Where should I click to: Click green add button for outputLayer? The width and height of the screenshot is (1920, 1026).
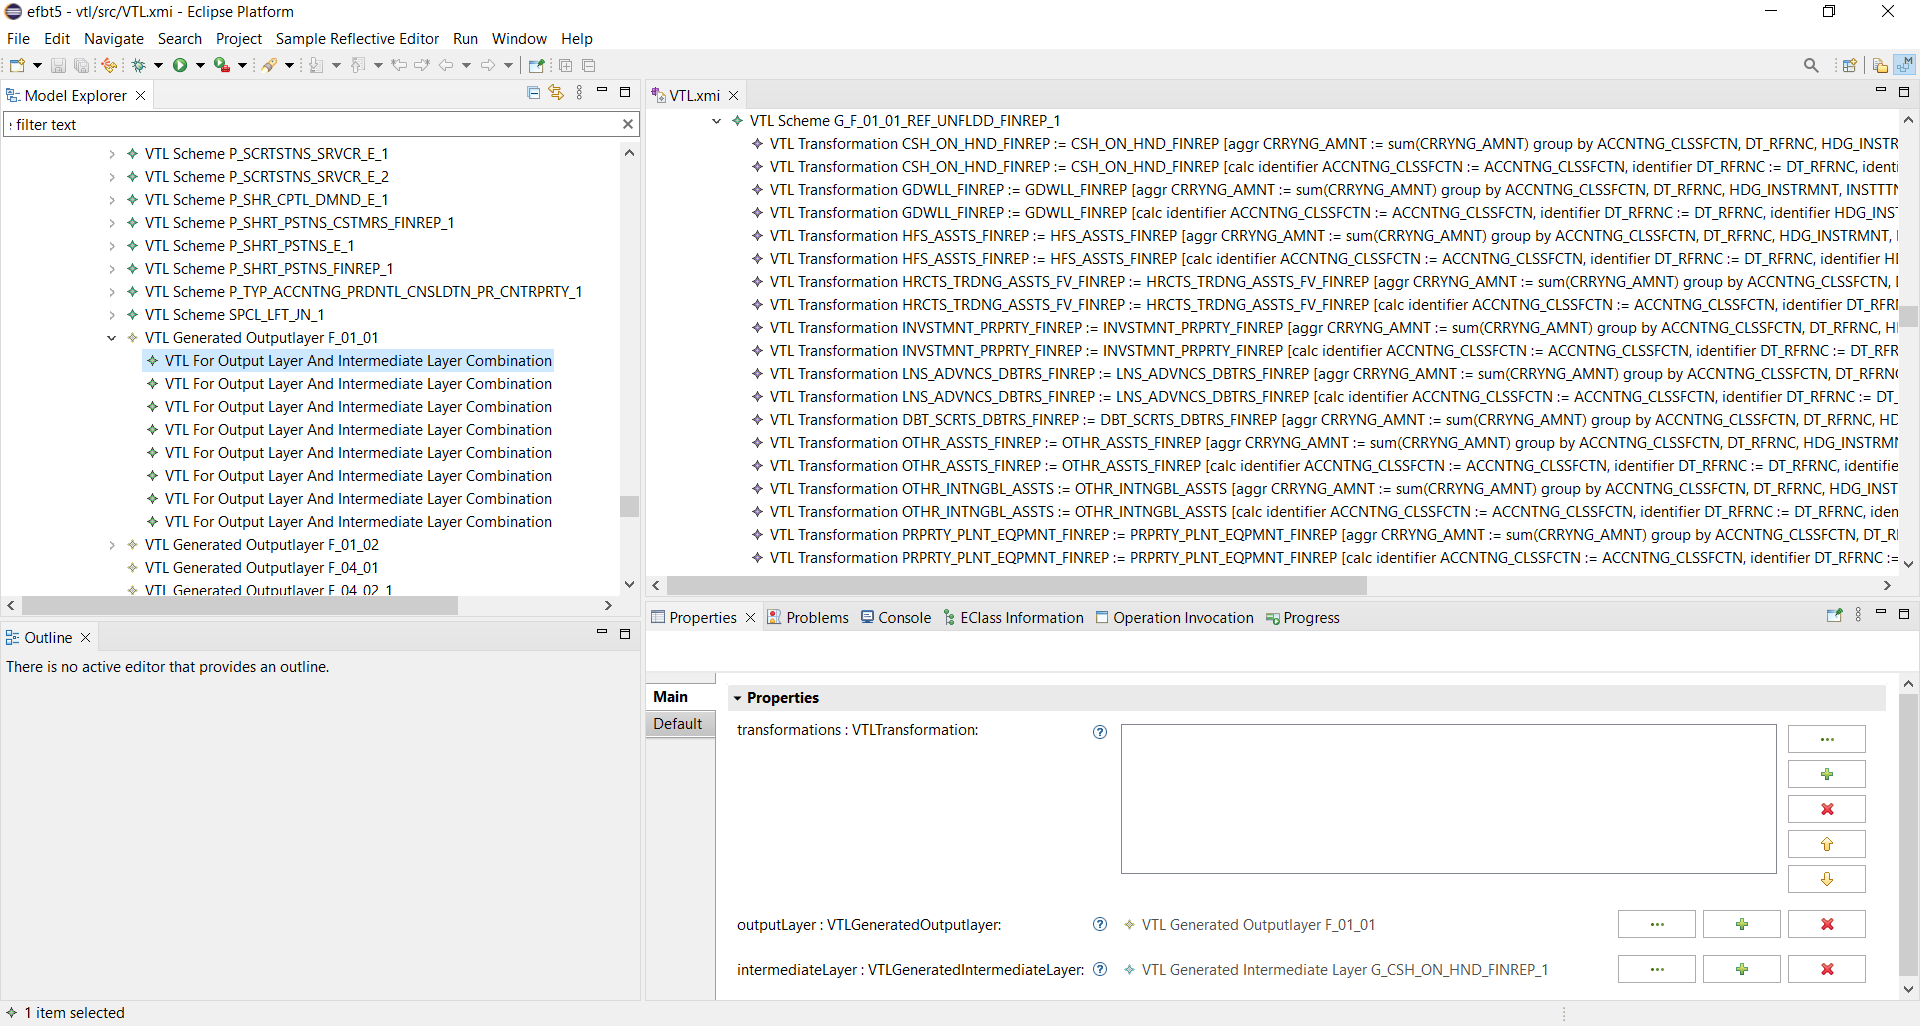(1741, 924)
